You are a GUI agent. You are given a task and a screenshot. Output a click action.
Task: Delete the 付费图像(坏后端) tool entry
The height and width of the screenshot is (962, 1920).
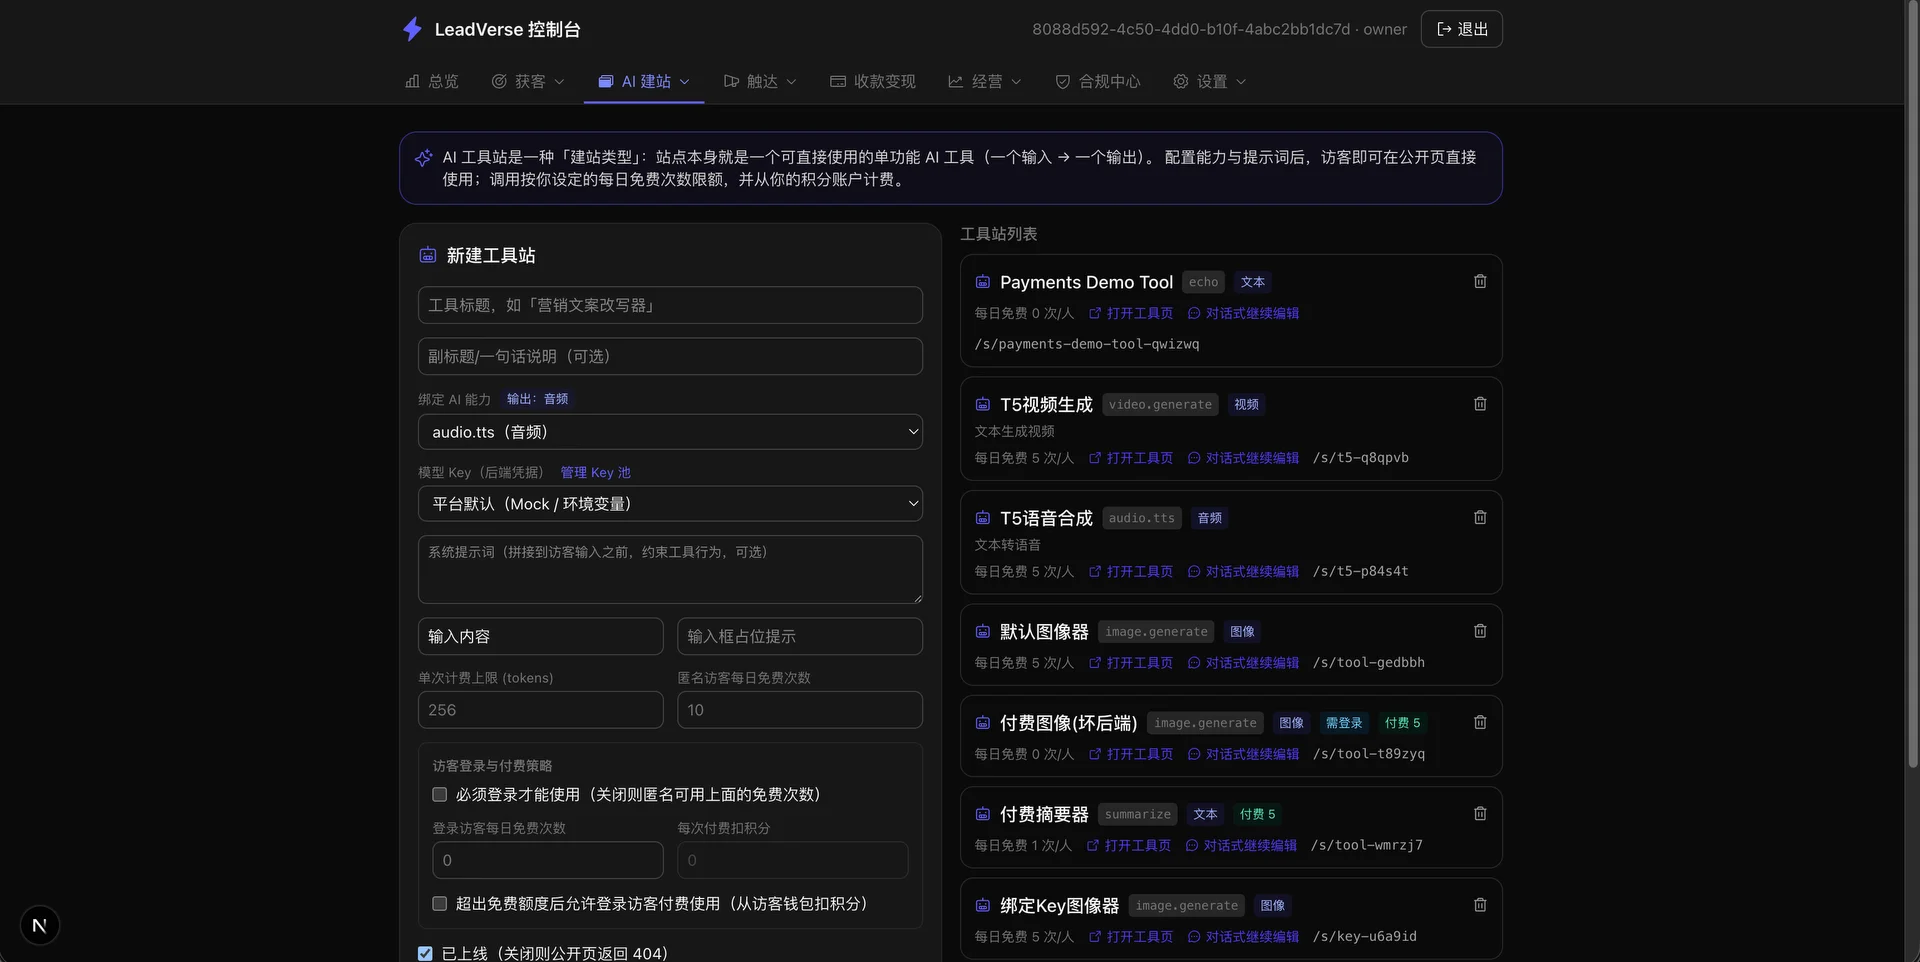(x=1480, y=722)
